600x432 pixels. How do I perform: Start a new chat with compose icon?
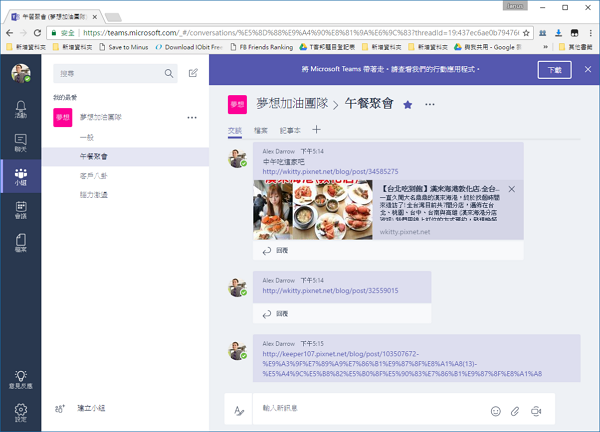point(193,73)
